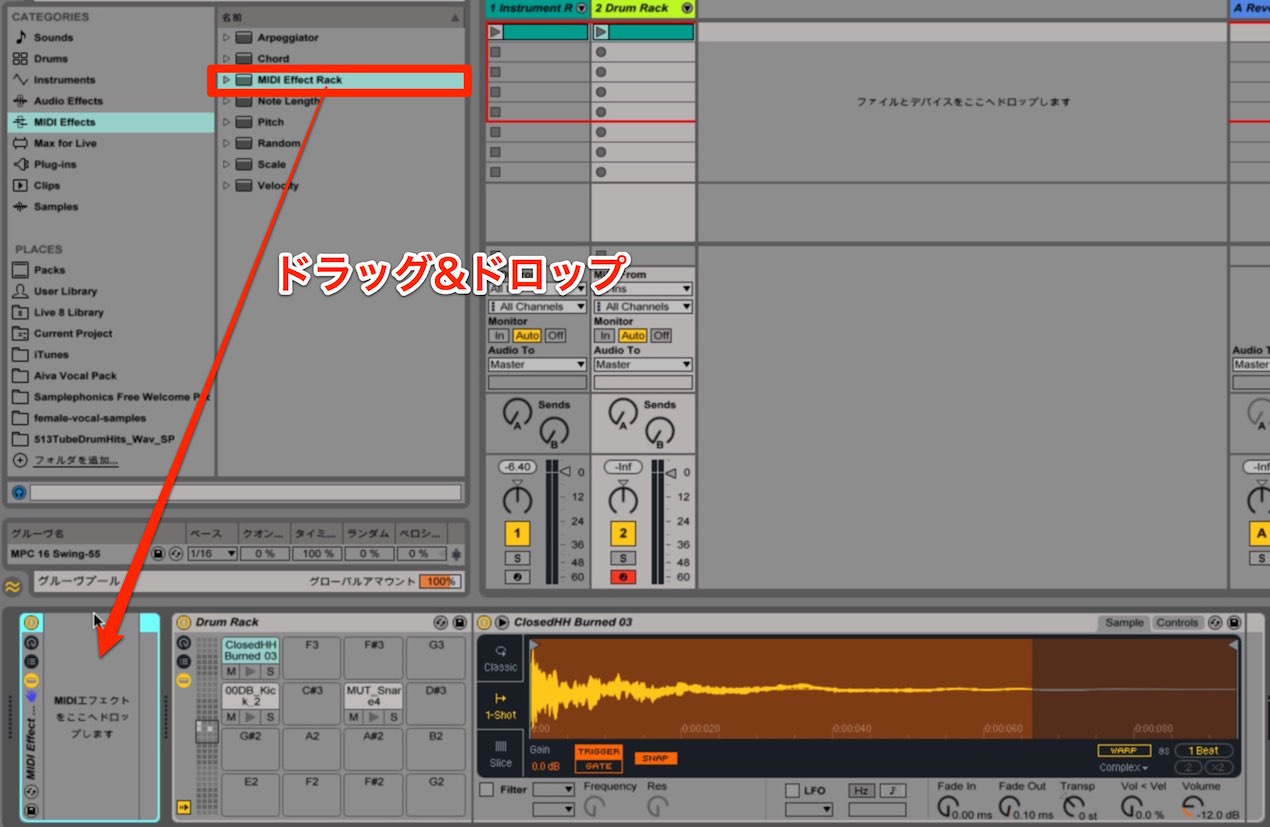Screen dimensions: 1270x827
Task: Click the Trigger button
Action: tap(598, 751)
